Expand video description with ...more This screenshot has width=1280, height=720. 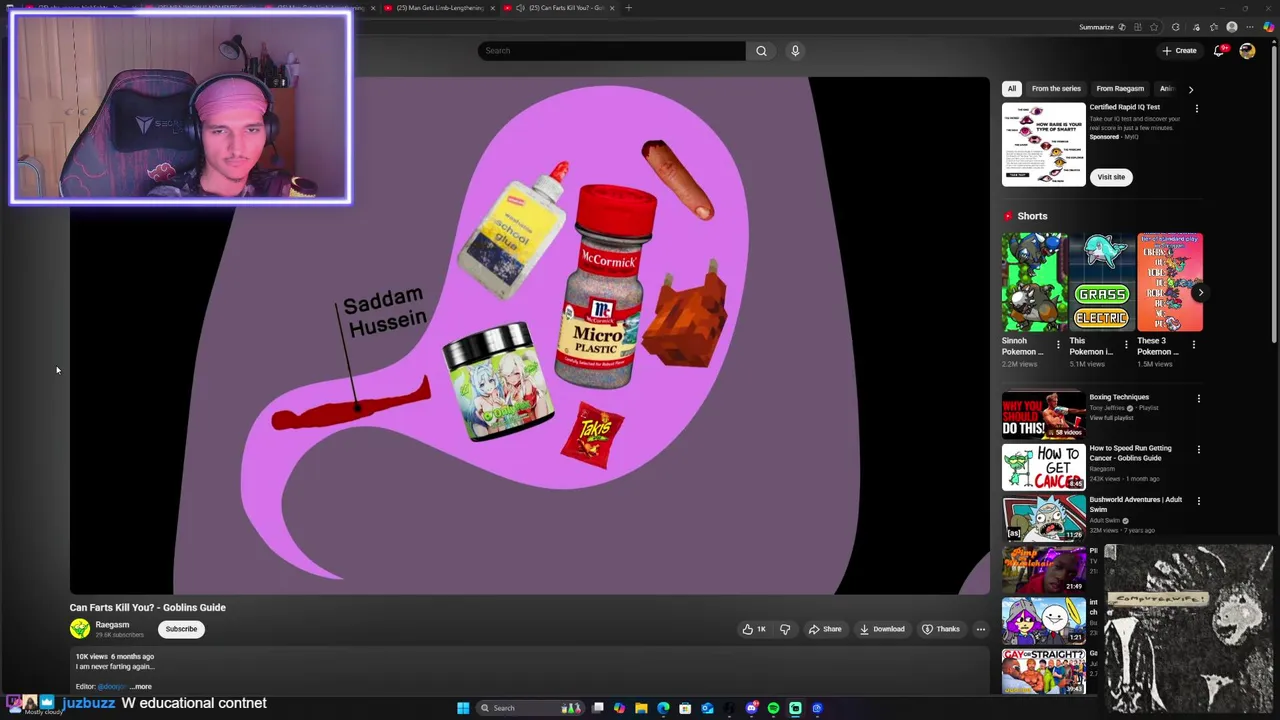pyautogui.click(x=142, y=687)
